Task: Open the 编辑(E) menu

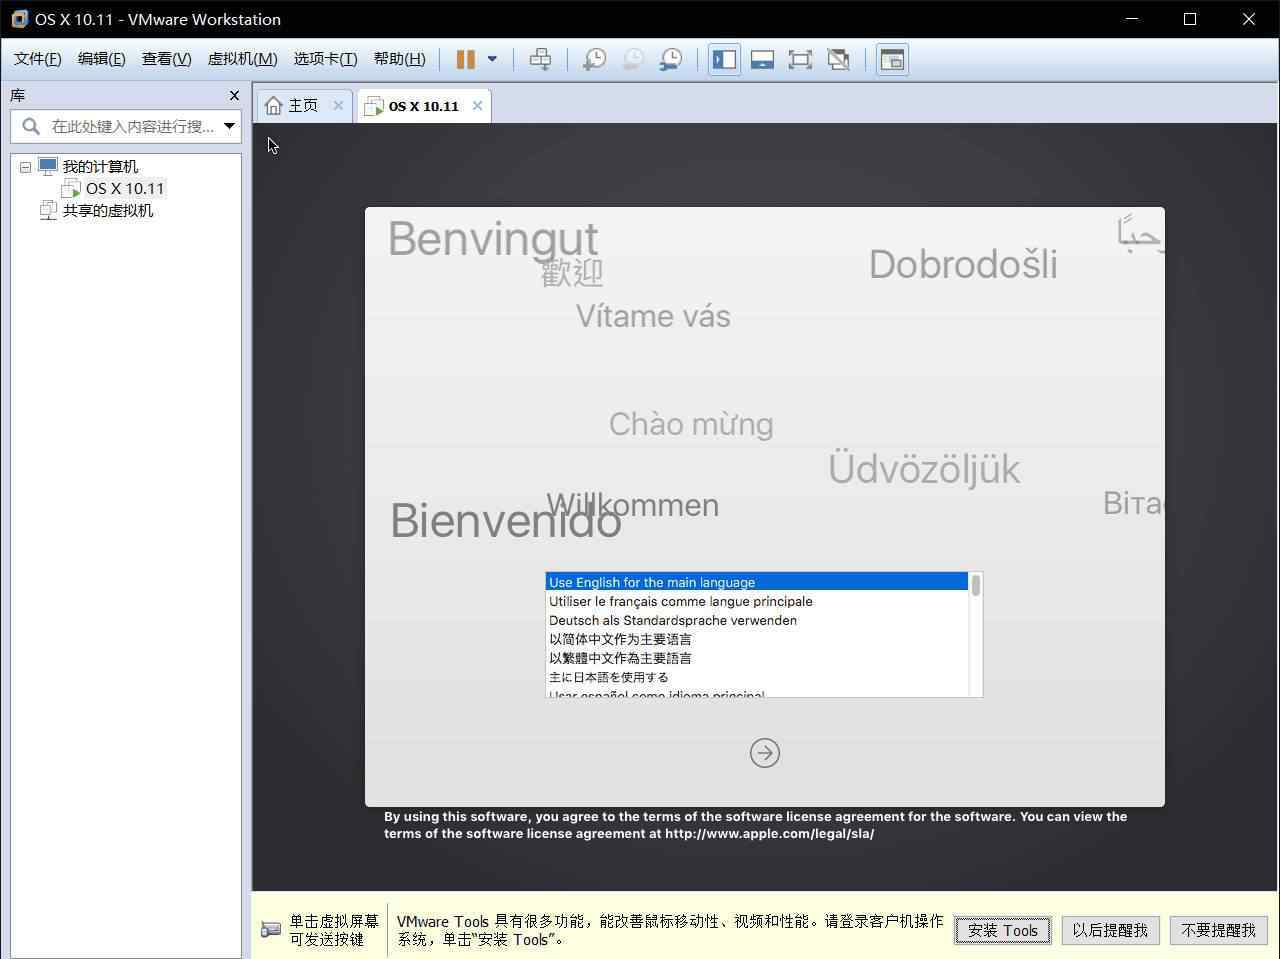Action: coord(102,59)
